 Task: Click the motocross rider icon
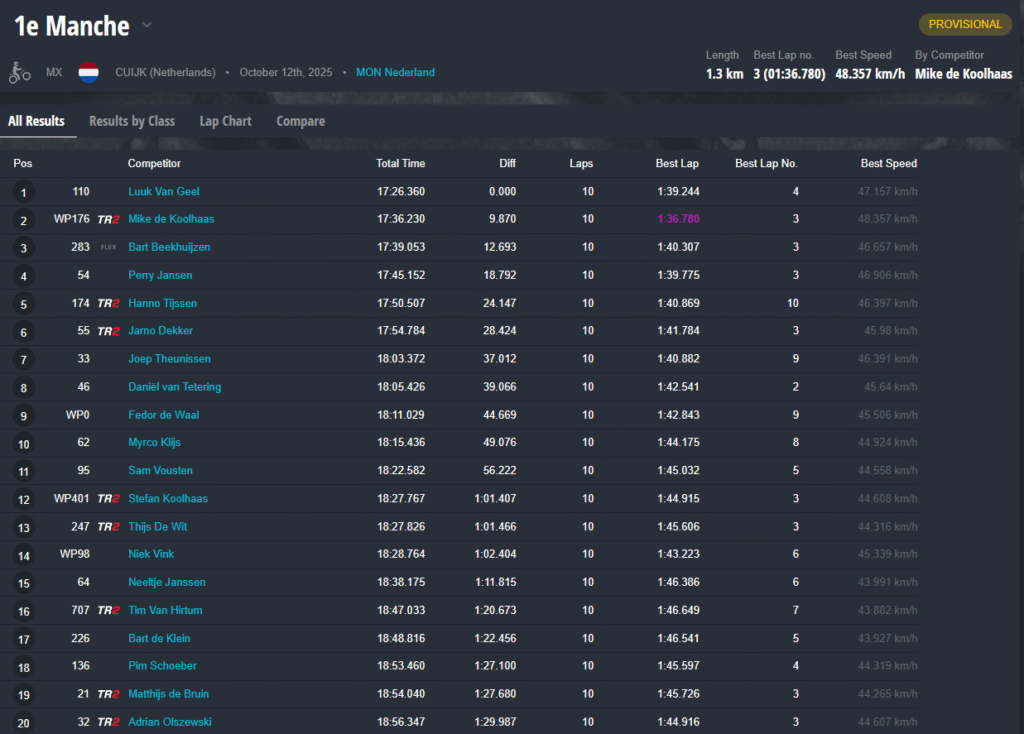(x=19, y=73)
